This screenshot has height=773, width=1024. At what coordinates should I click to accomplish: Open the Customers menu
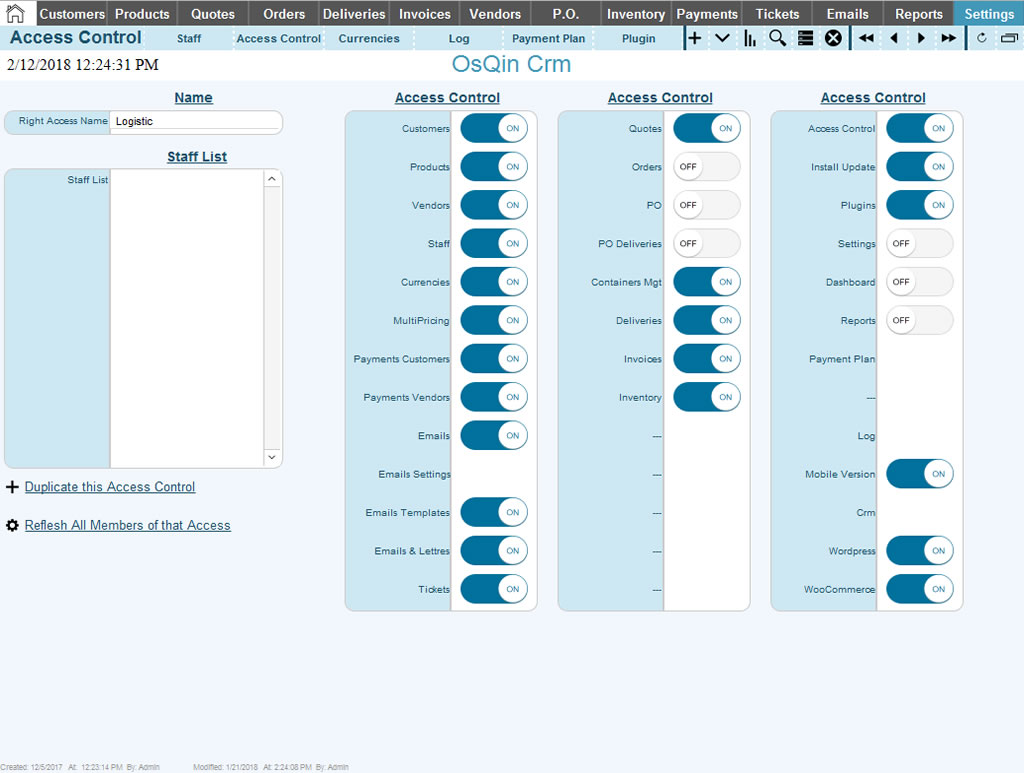(x=72, y=14)
